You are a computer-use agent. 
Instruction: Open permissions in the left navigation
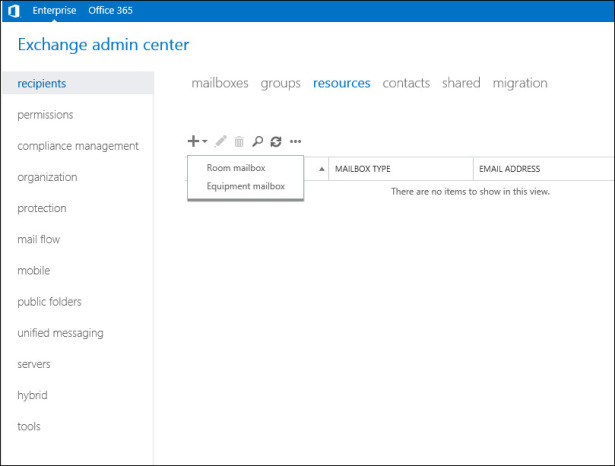[x=45, y=115]
